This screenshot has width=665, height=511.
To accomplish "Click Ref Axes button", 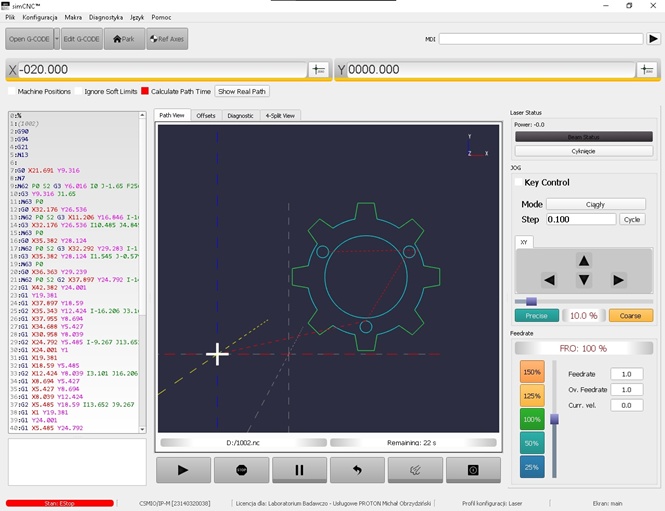I will 166,39.
